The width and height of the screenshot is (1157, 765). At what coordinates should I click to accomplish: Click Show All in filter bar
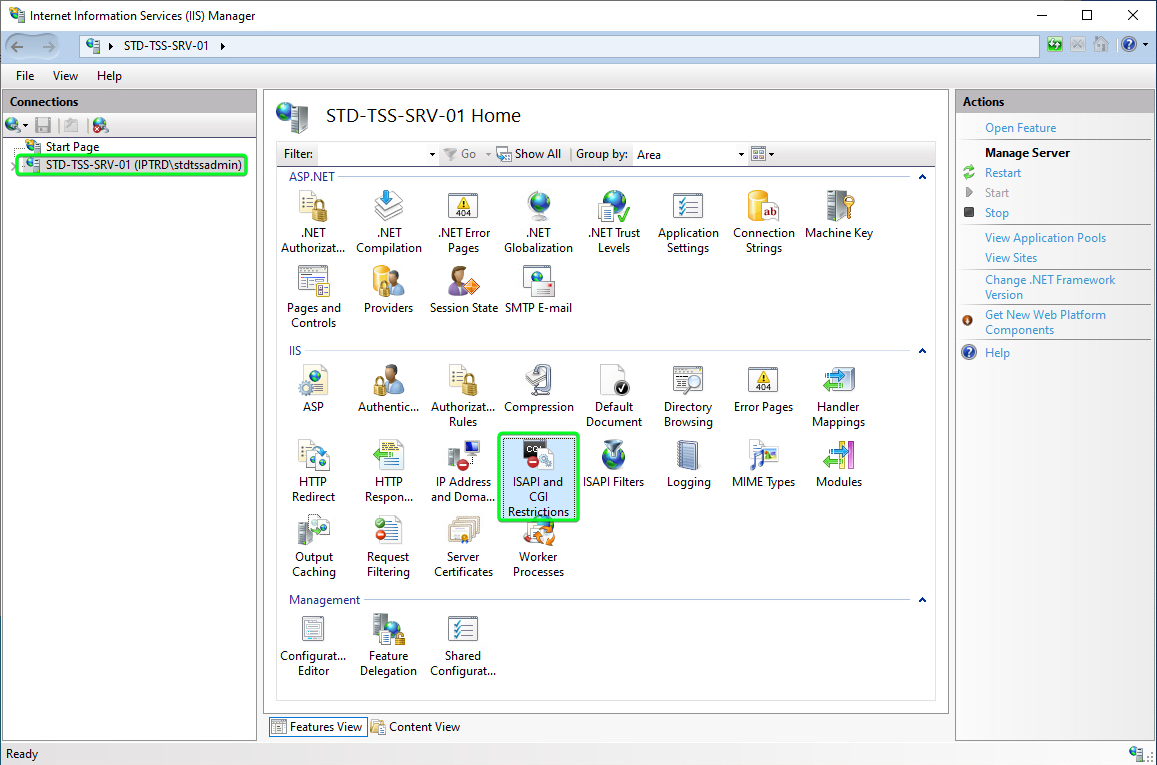[529, 153]
